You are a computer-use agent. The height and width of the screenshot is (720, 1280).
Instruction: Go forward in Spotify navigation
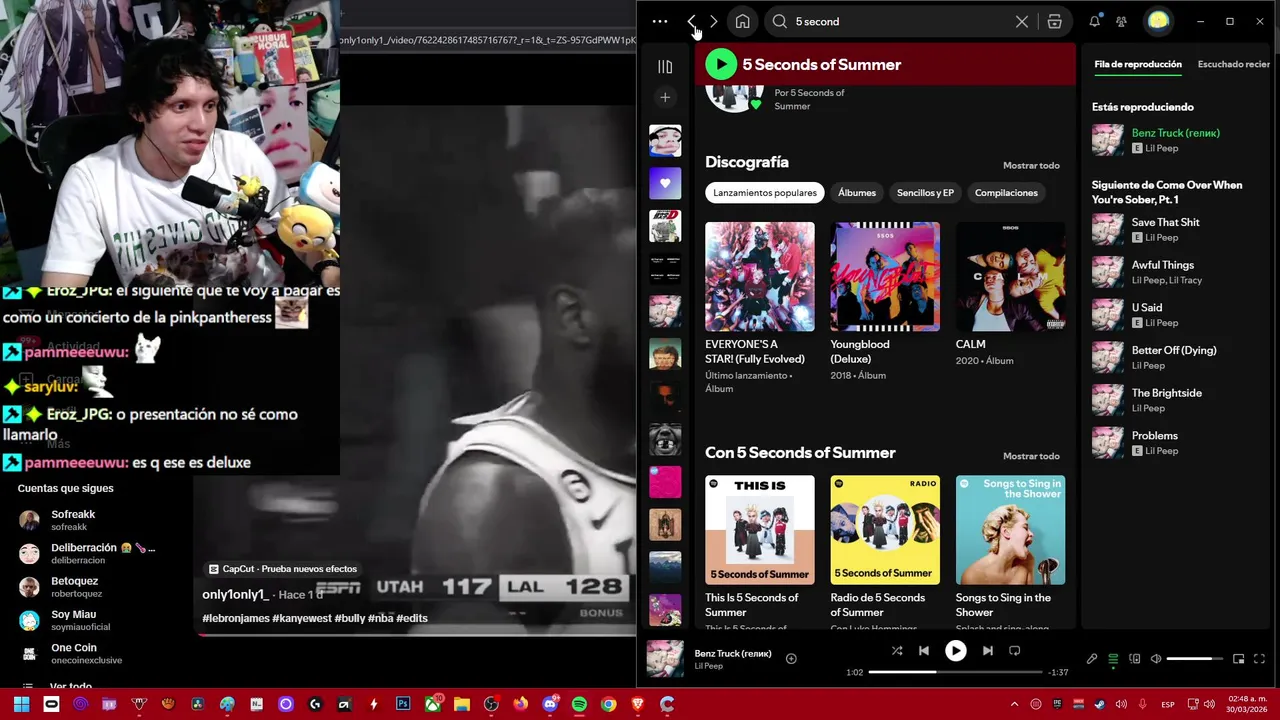[713, 21]
